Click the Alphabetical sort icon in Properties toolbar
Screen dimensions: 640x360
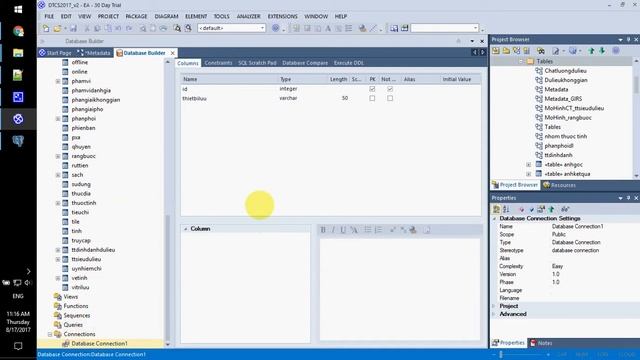pyautogui.click(x=506, y=209)
